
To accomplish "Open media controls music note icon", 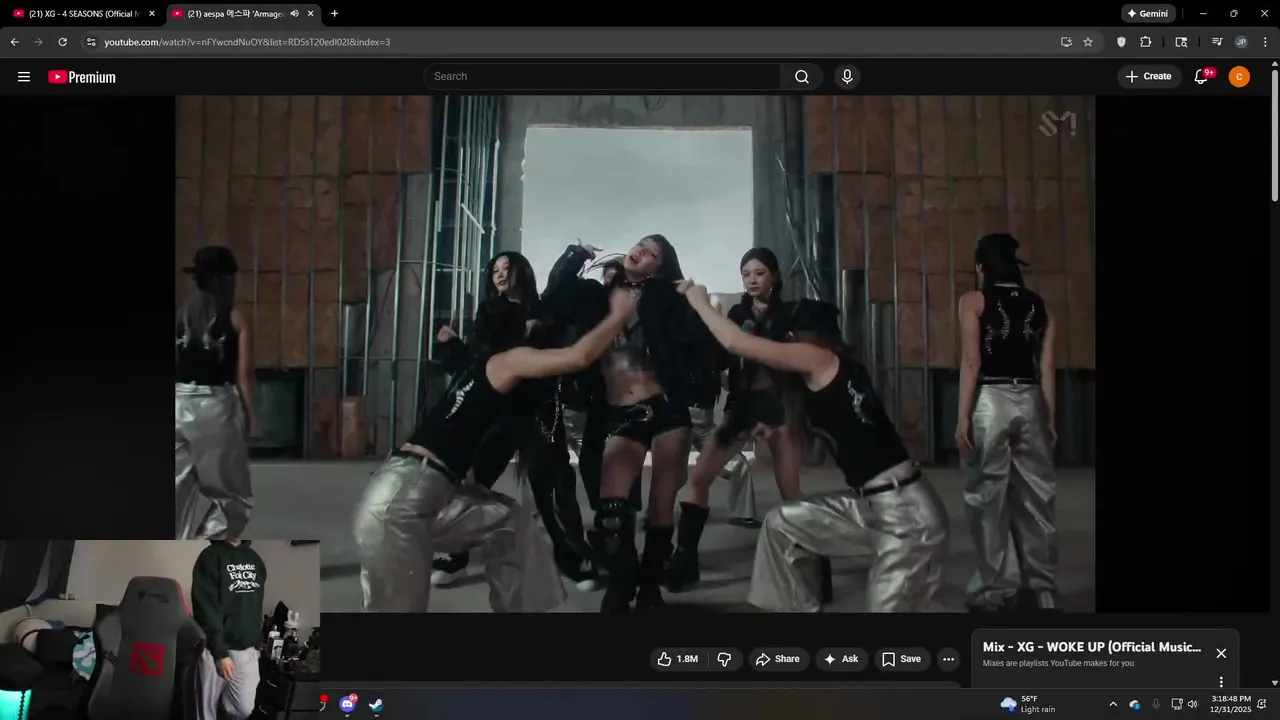I will [1217, 42].
